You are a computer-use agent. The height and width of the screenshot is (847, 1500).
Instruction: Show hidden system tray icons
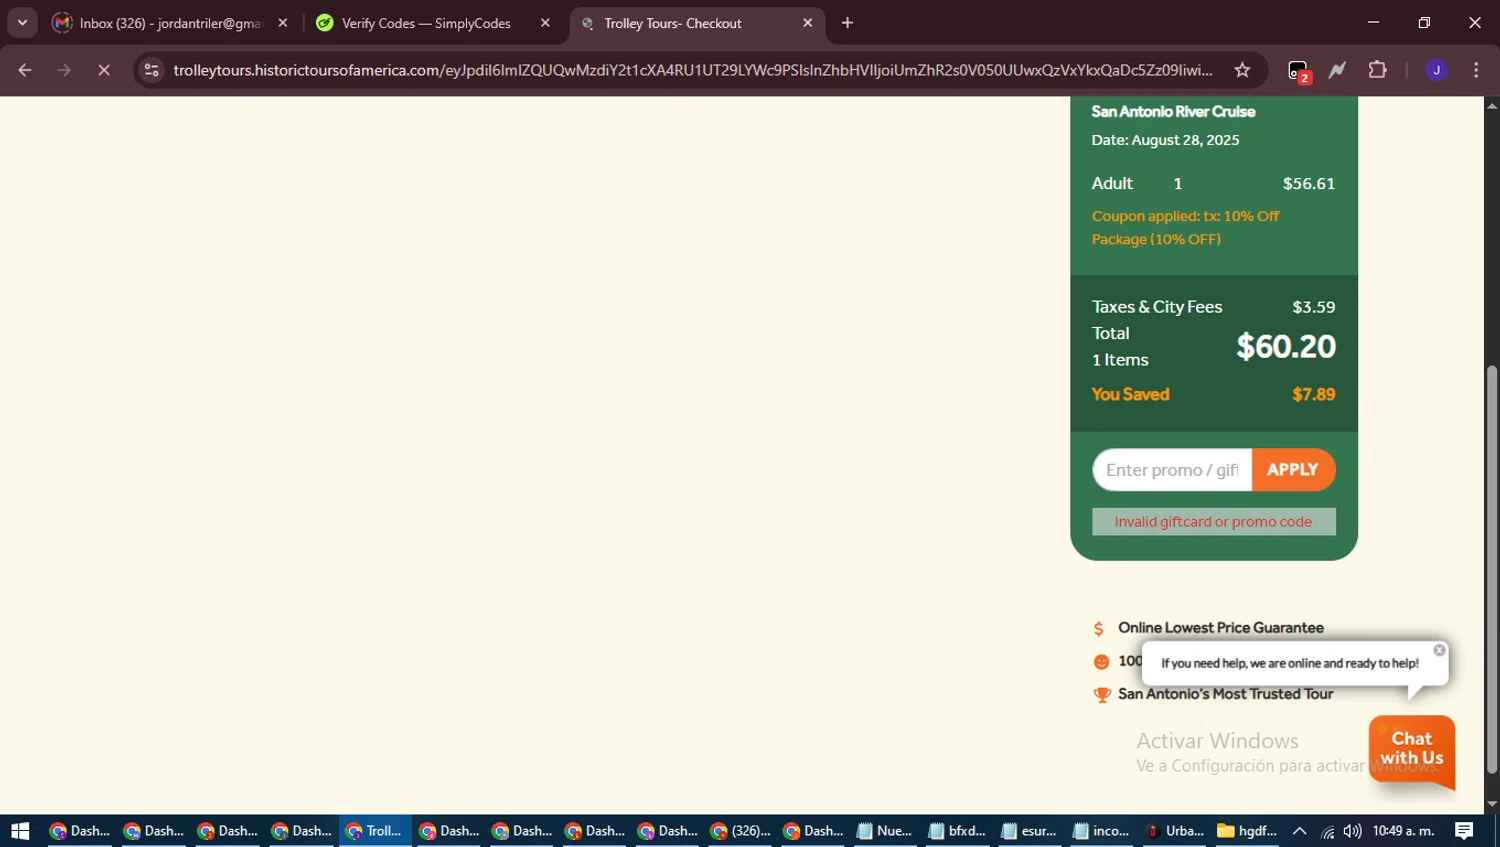(x=1300, y=831)
